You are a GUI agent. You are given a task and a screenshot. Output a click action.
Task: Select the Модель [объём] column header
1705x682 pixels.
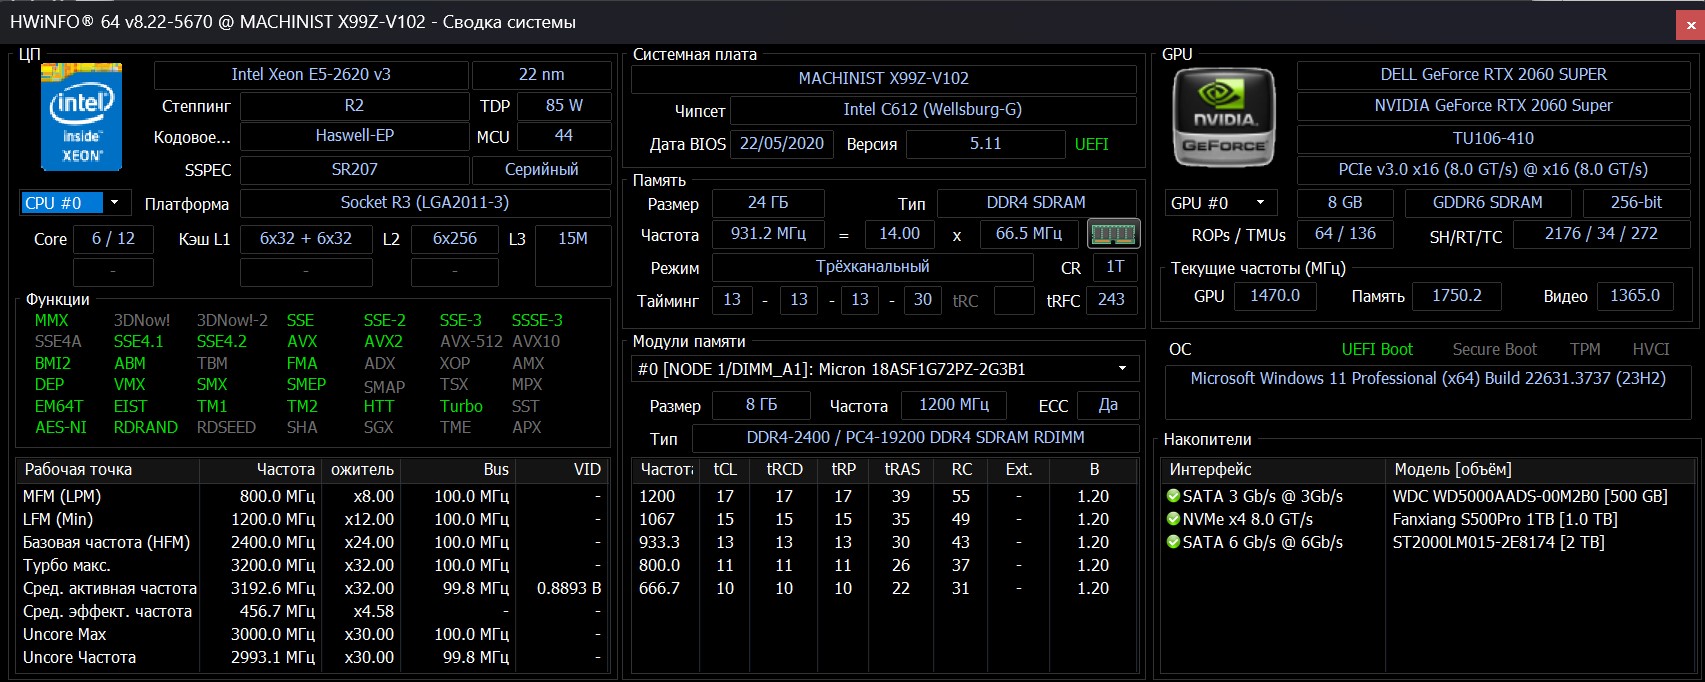point(1452,470)
